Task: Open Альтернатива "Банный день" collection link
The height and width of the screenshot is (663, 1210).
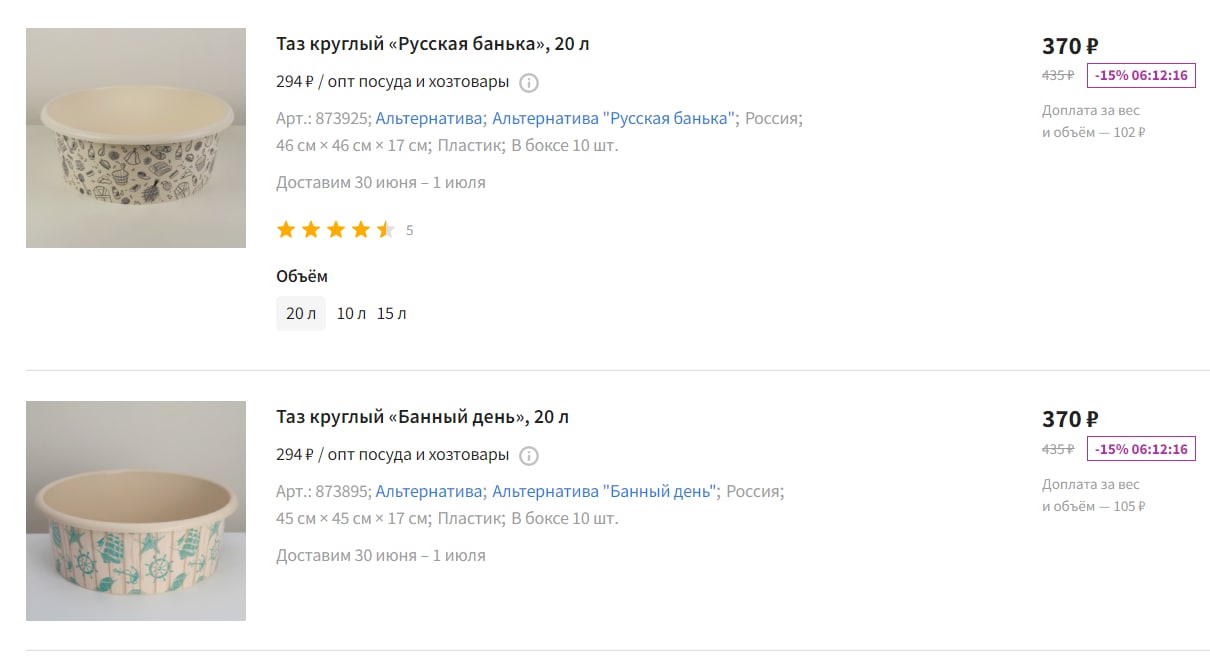Action: [x=604, y=491]
